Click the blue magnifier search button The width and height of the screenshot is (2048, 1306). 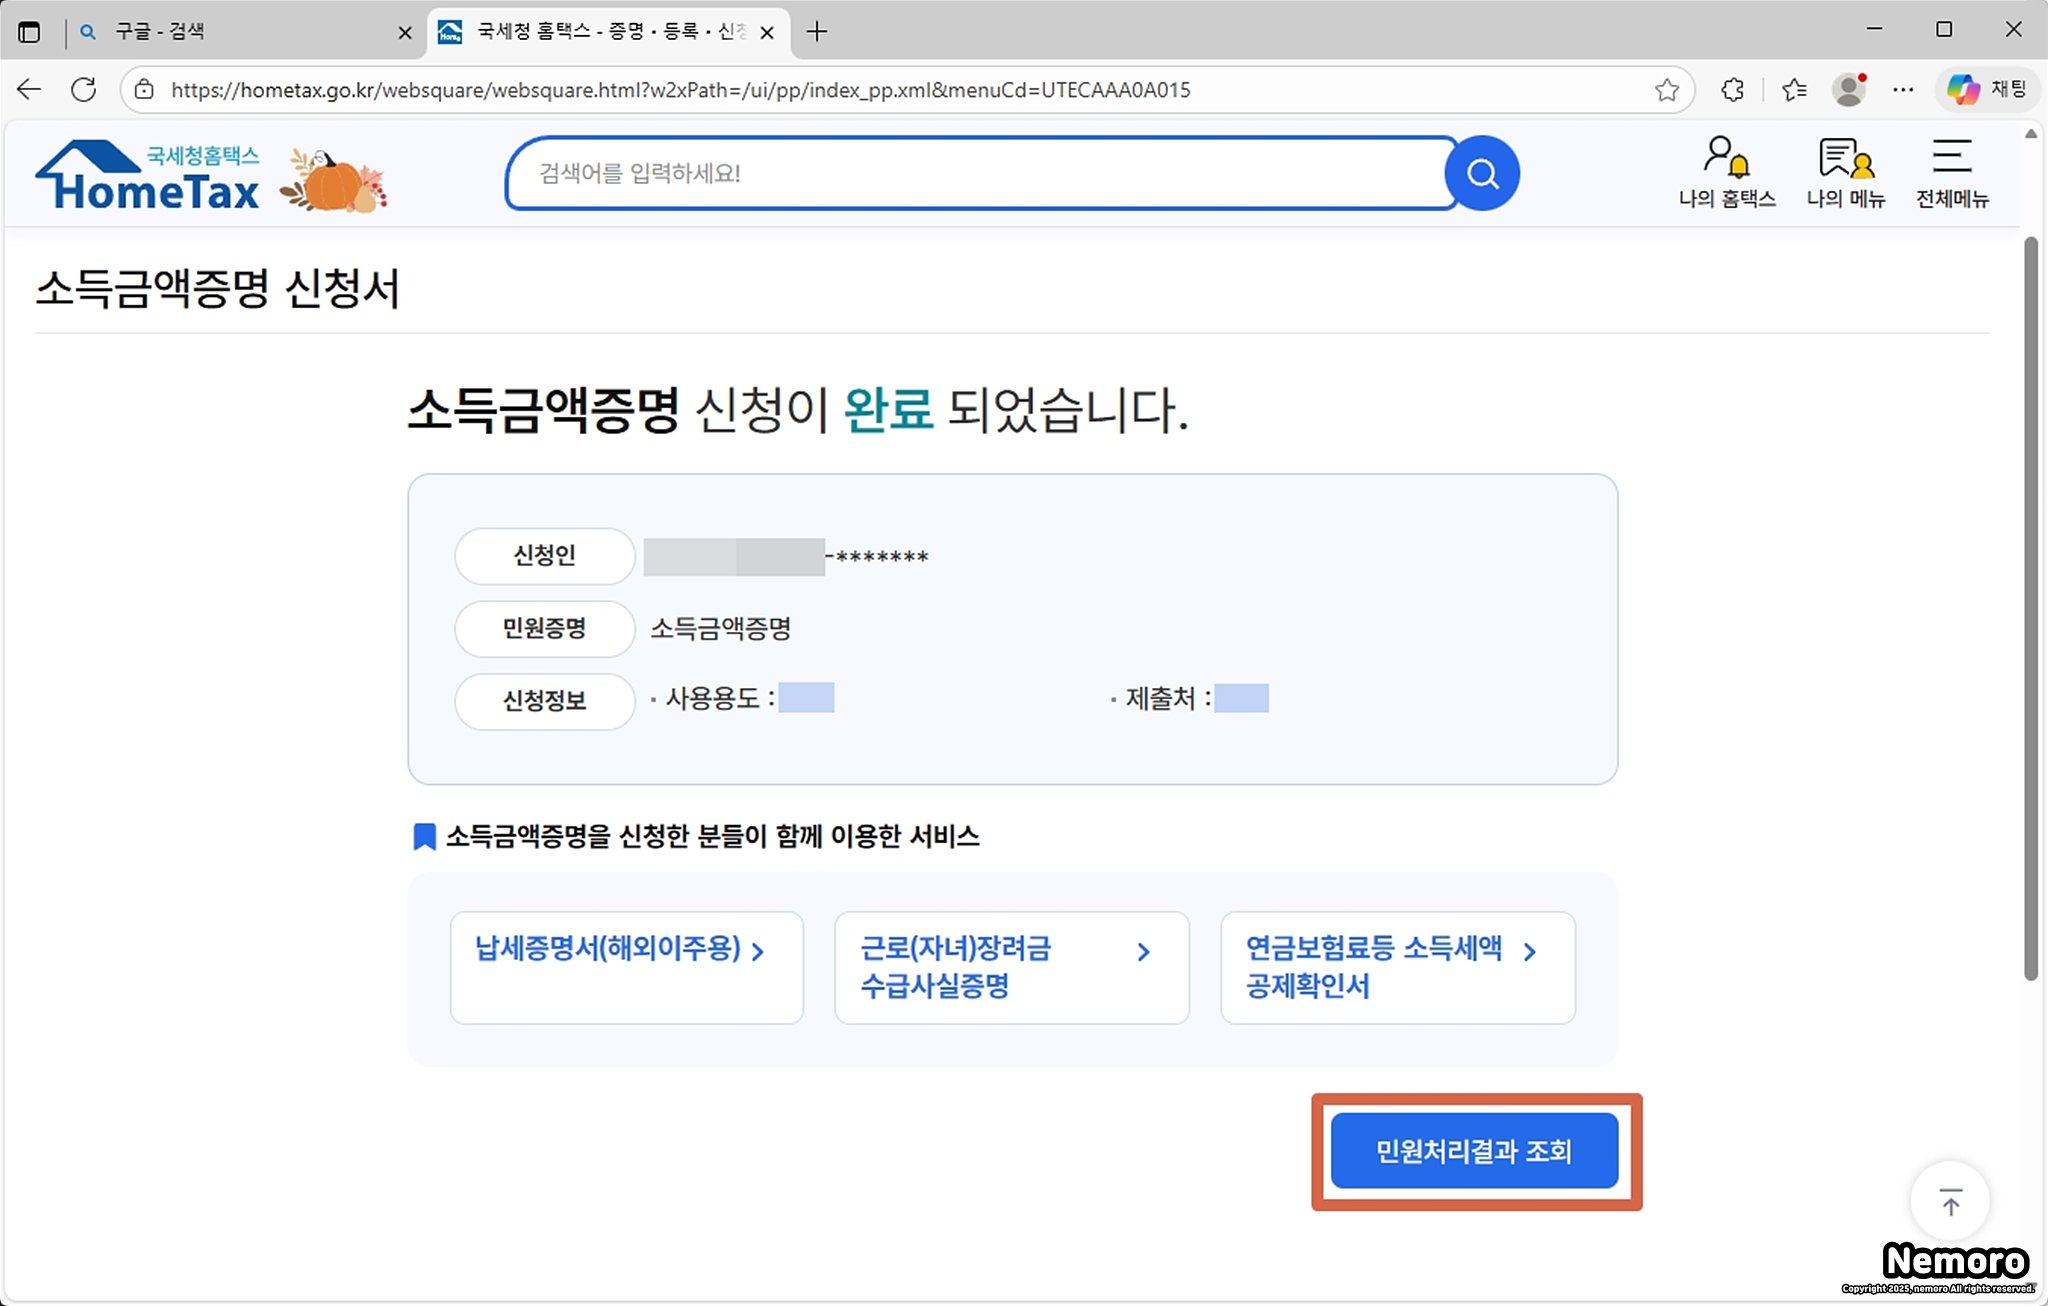click(x=1482, y=174)
